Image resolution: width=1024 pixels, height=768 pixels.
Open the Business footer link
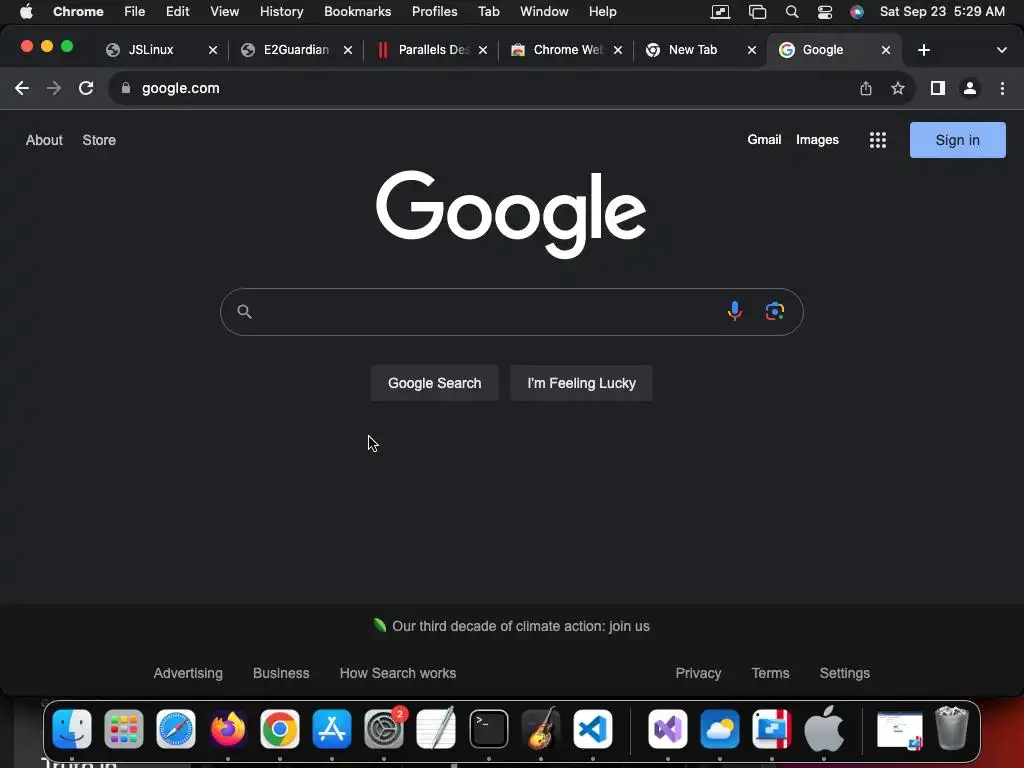coord(281,673)
